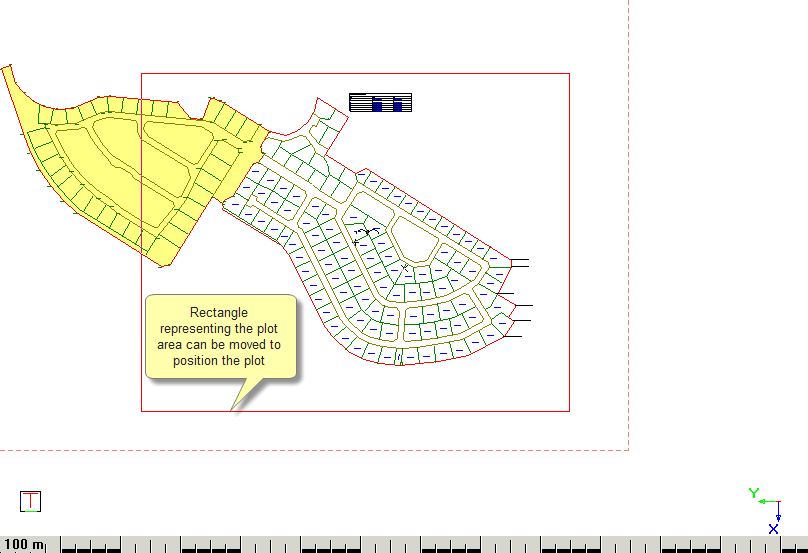808x553 pixels.
Task: Select the large empty block in white subdivision
Action: (x=413, y=238)
